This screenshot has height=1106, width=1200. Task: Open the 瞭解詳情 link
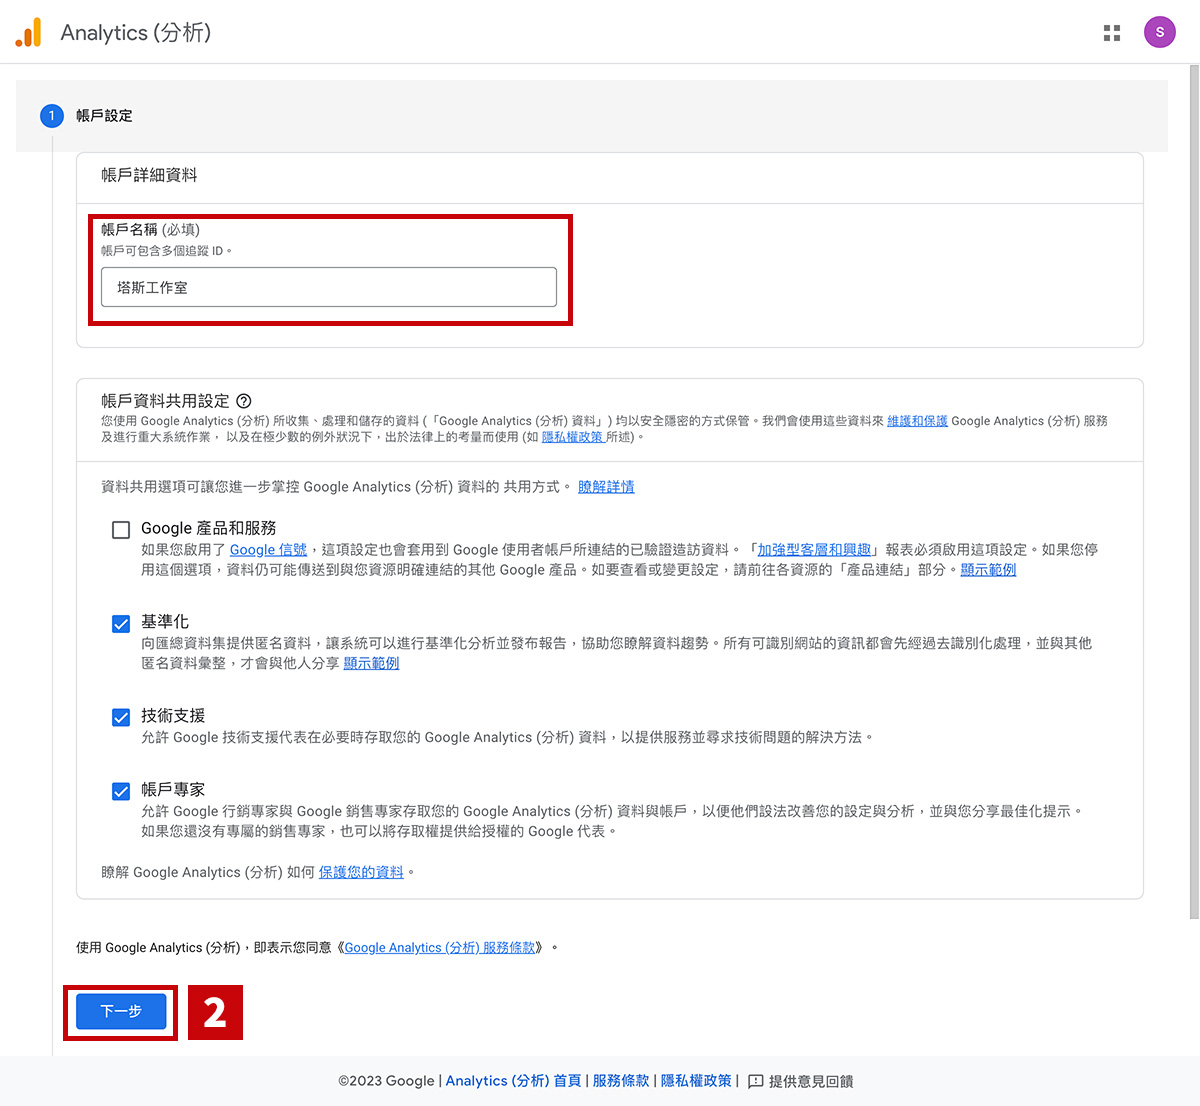pos(606,487)
